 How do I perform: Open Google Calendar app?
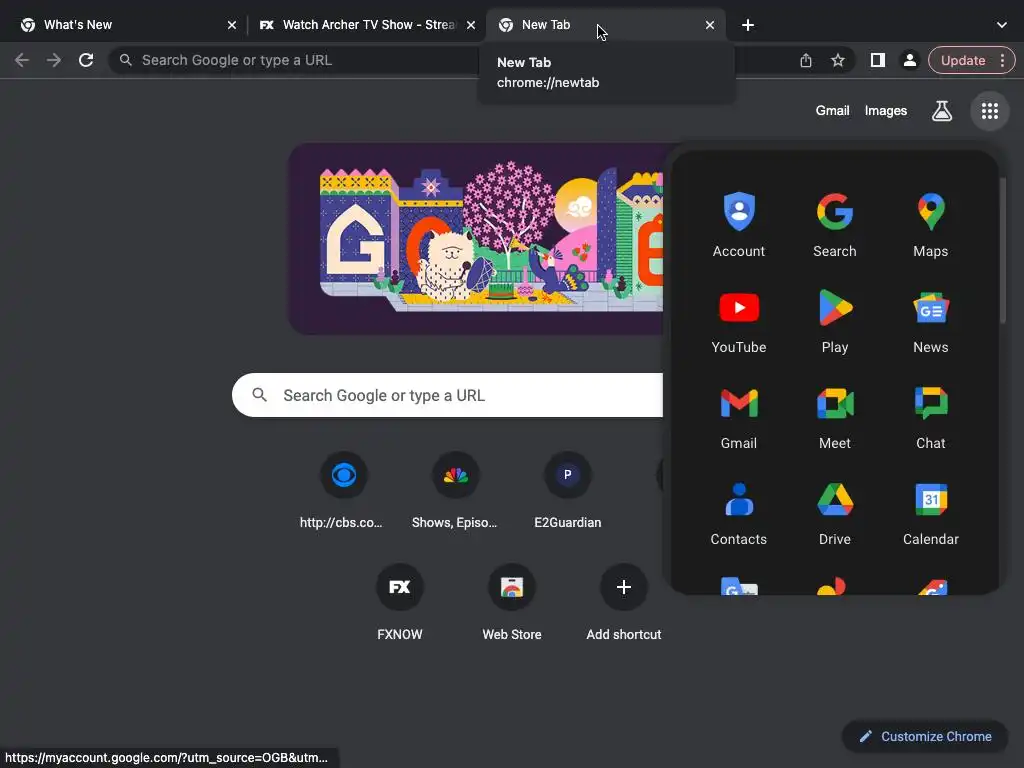[x=931, y=512]
